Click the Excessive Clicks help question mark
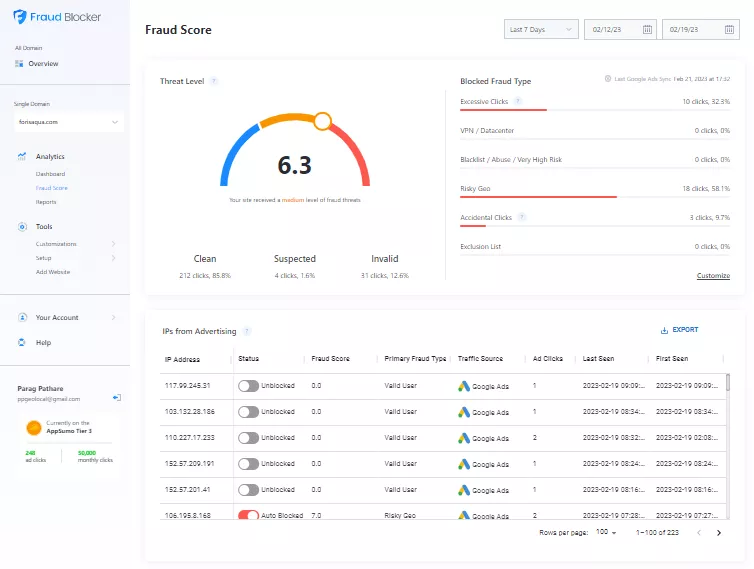754x569 pixels. pos(517,101)
